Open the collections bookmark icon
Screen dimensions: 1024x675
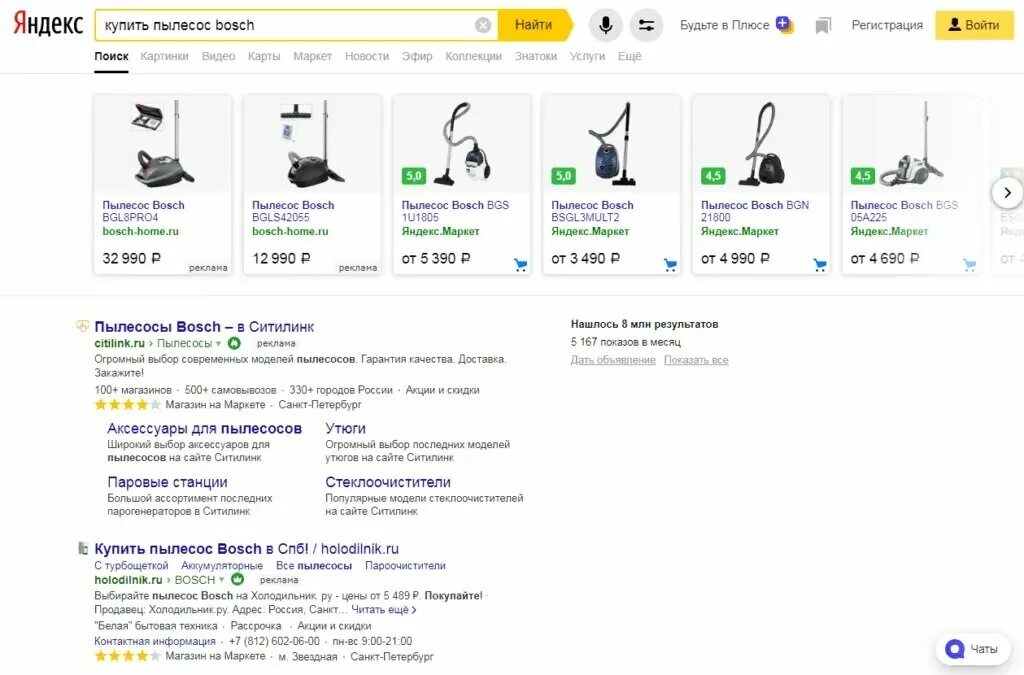click(x=823, y=25)
